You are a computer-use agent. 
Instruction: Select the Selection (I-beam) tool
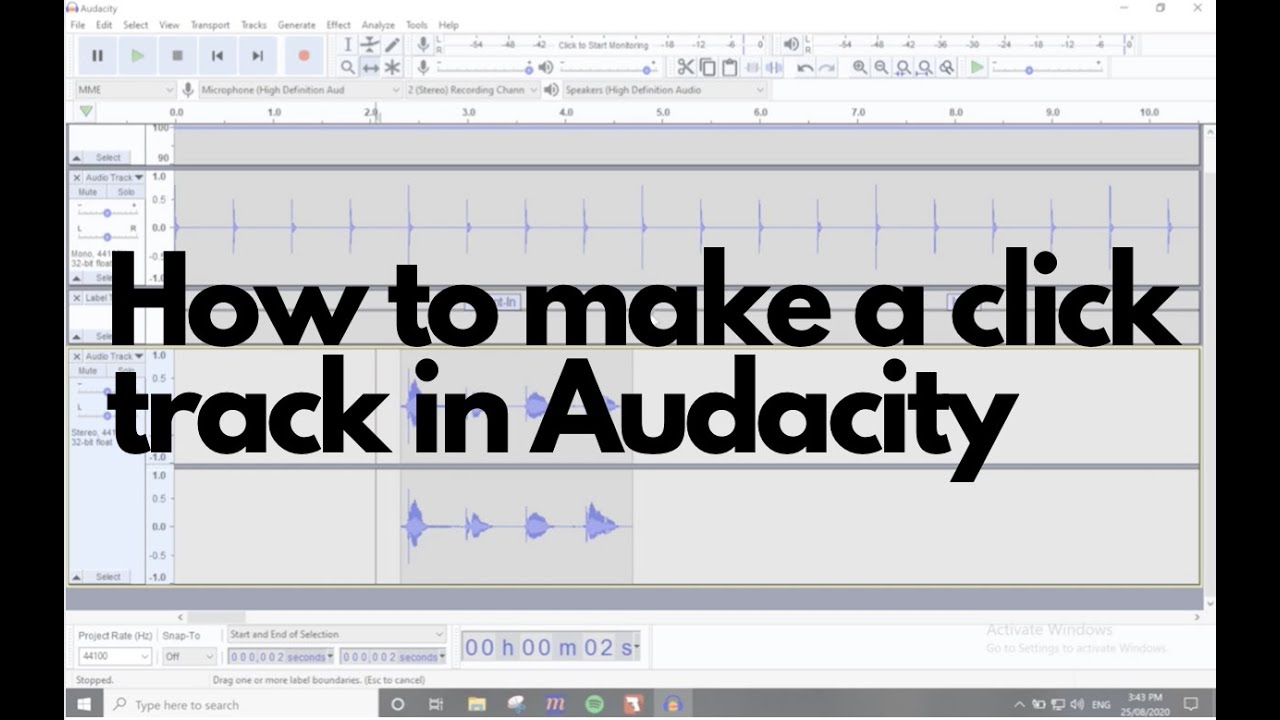[x=347, y=45]
